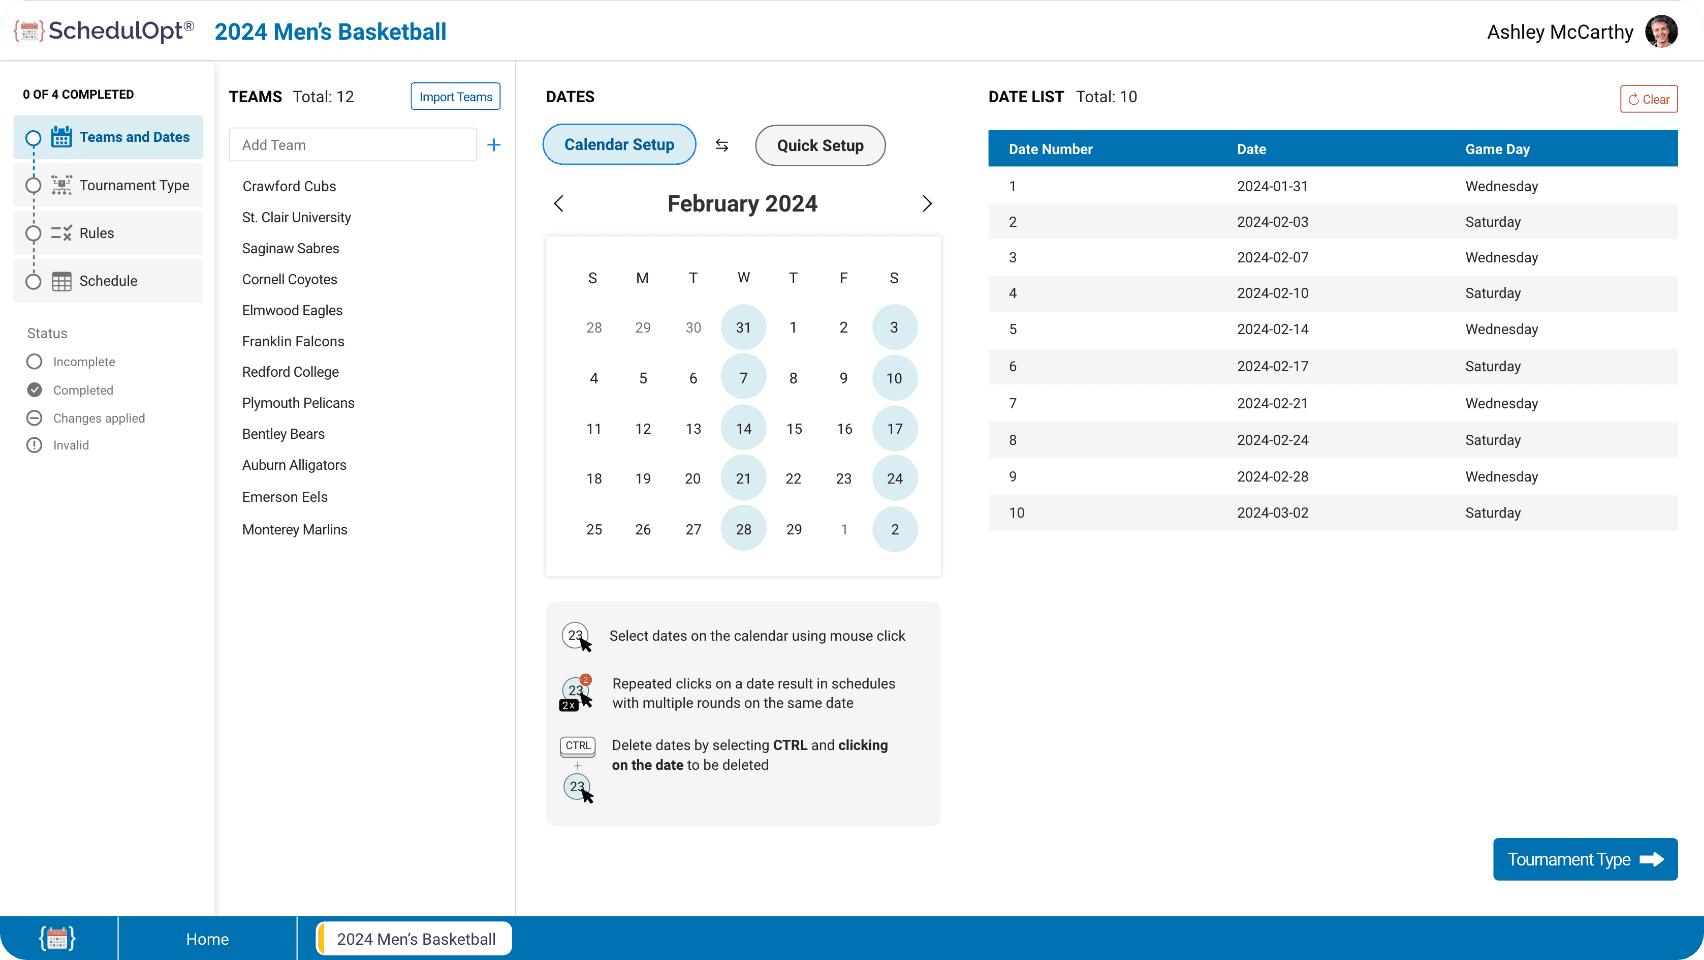Select Auburn Alligators team
This screenshot has height=960, width=1704.
[294, 465]
